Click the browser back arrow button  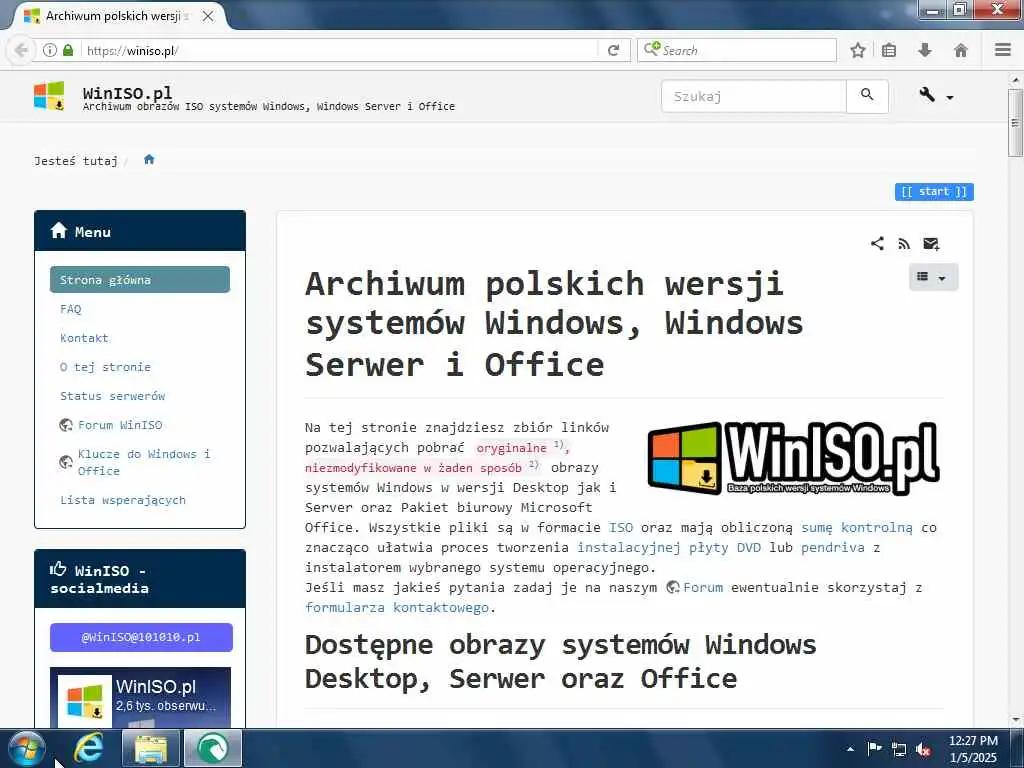(21, 50)
